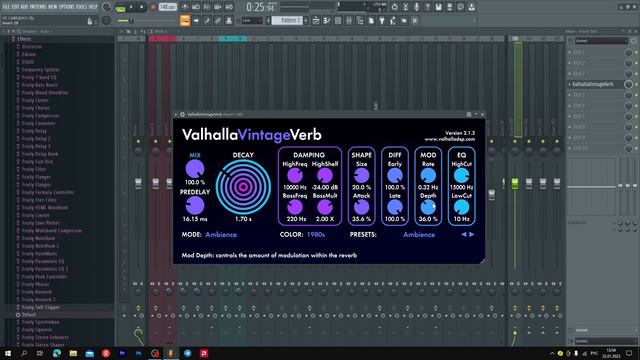
Task: Click the chain link icon in second toolbar row
Action: click(x=218, y=20)
